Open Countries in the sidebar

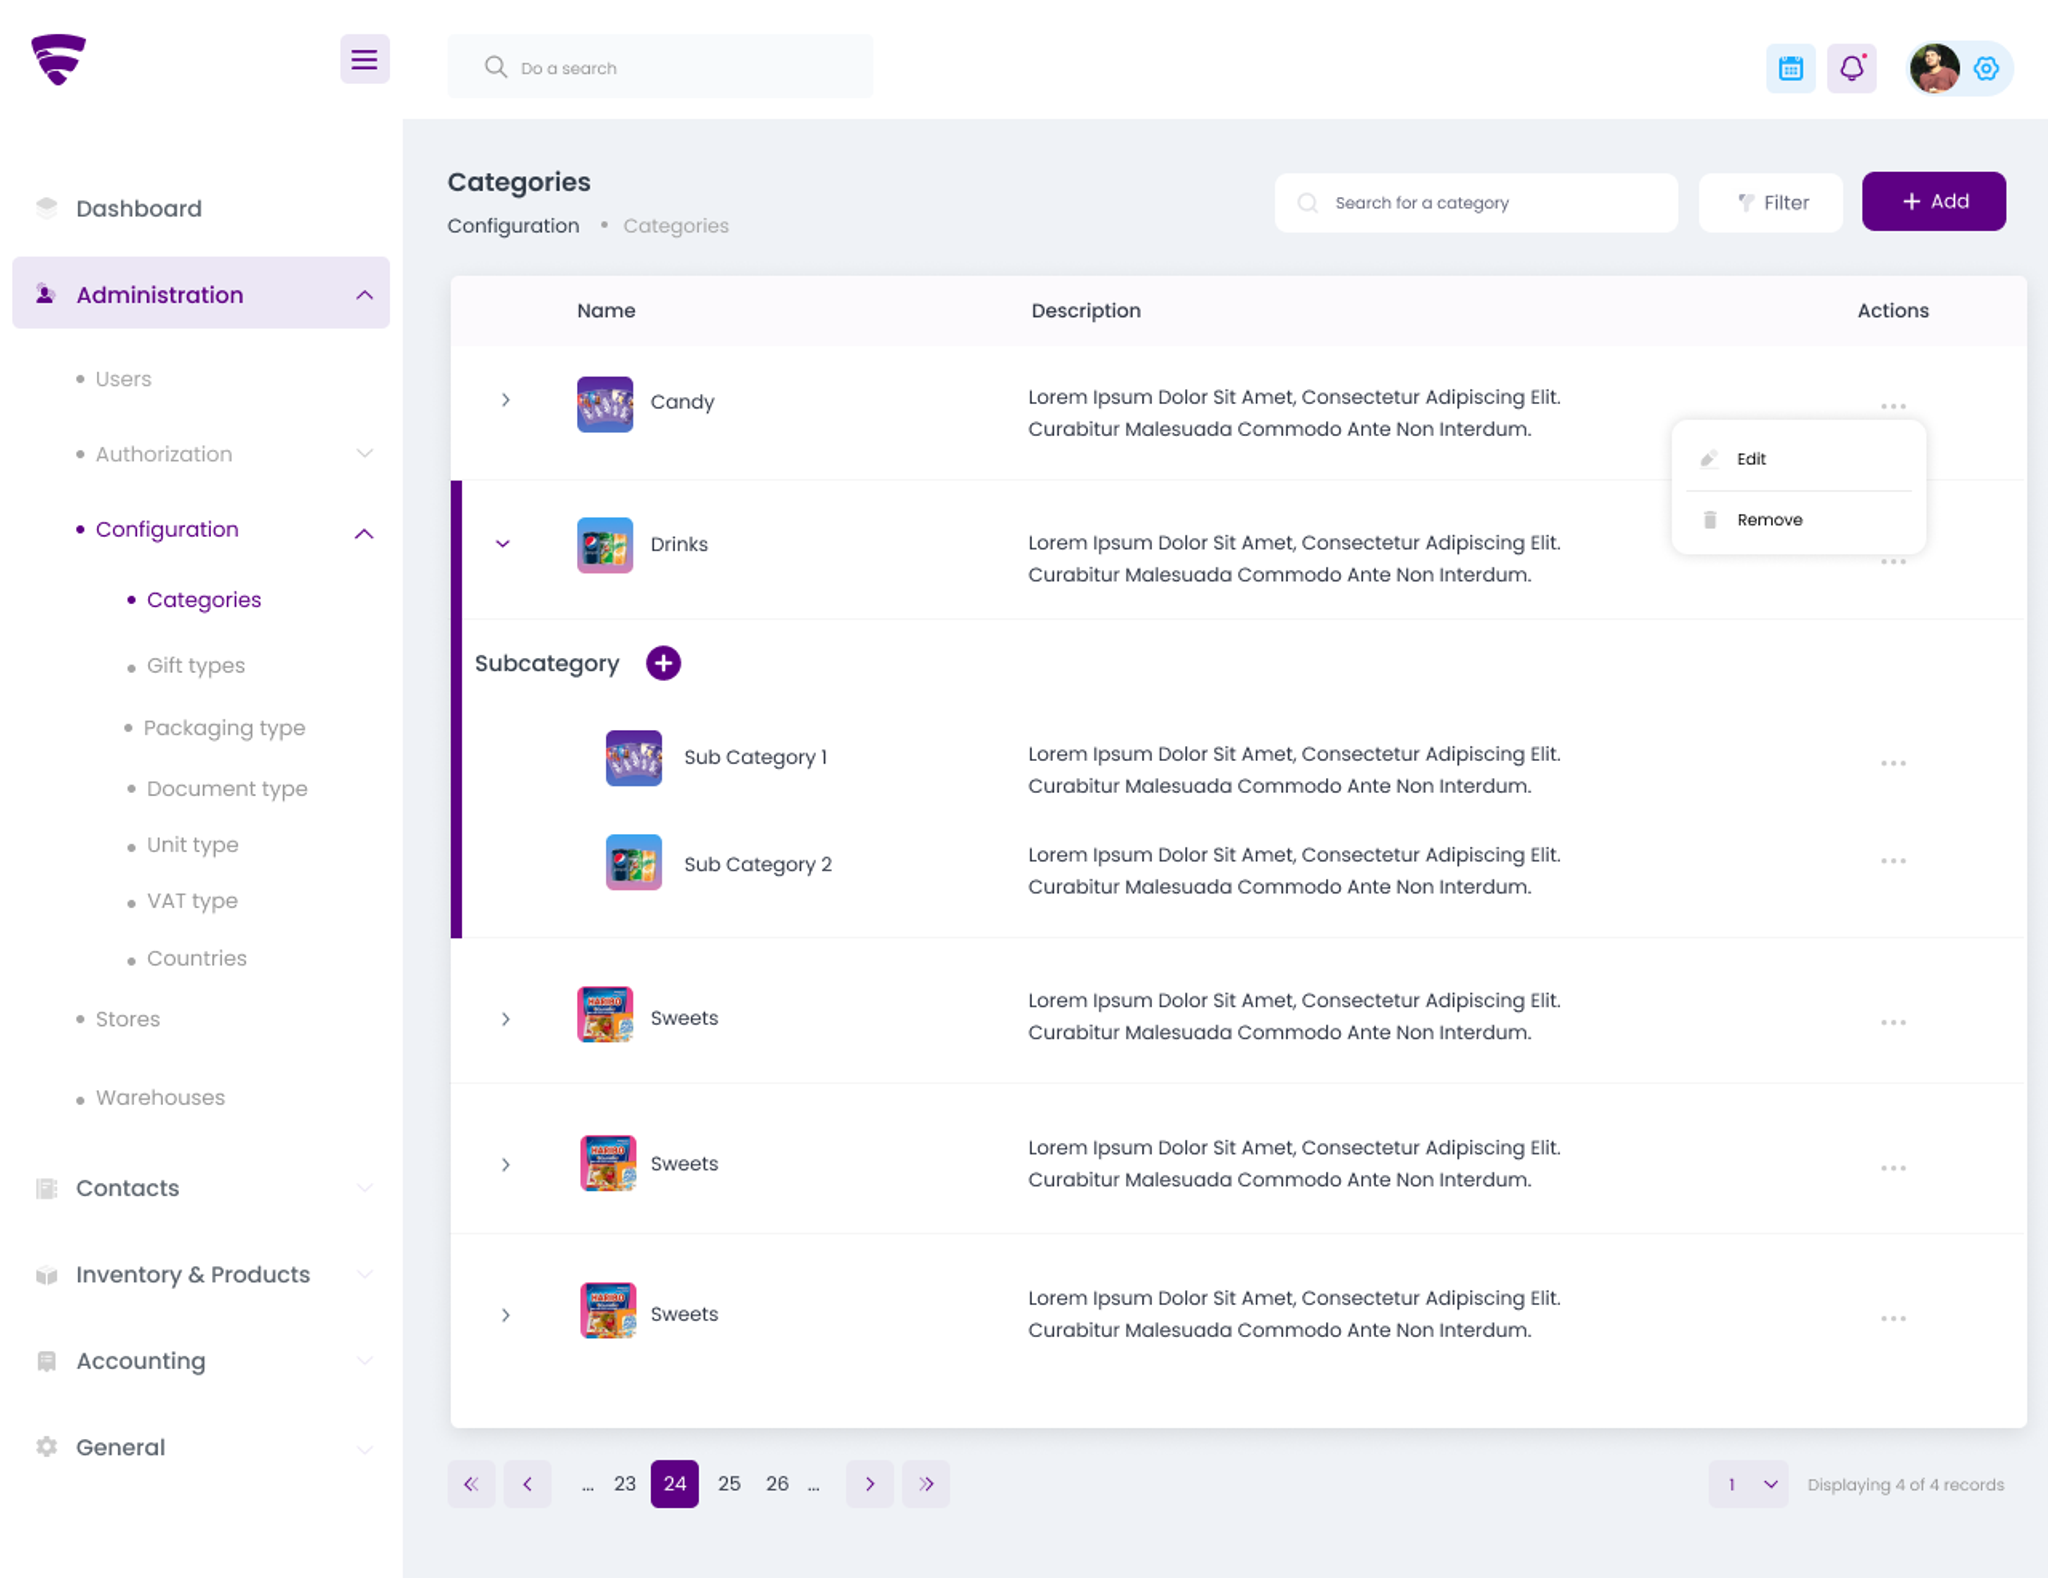click(x=197, y=958)
